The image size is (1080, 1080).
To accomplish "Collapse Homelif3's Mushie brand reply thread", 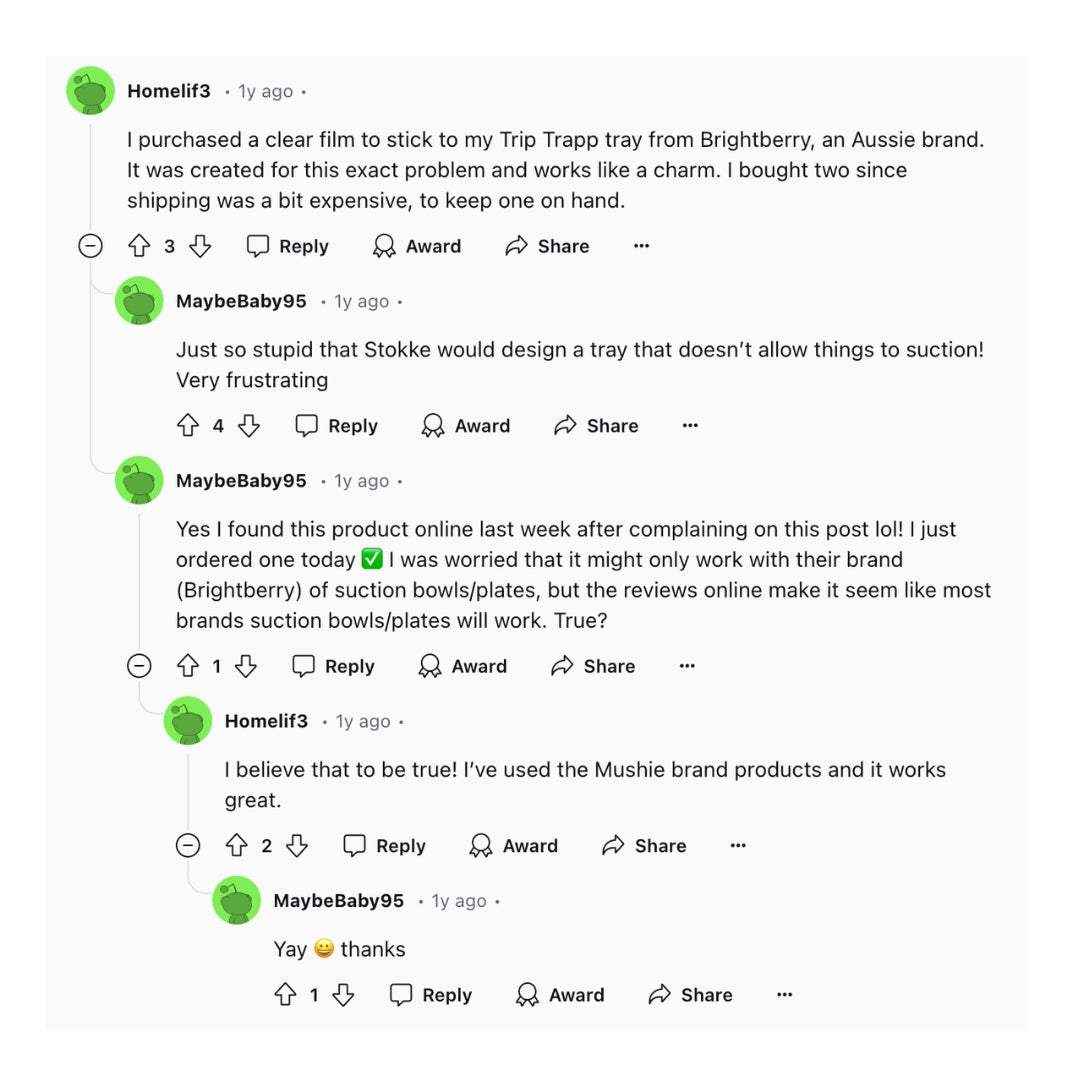I will (188, 846).
